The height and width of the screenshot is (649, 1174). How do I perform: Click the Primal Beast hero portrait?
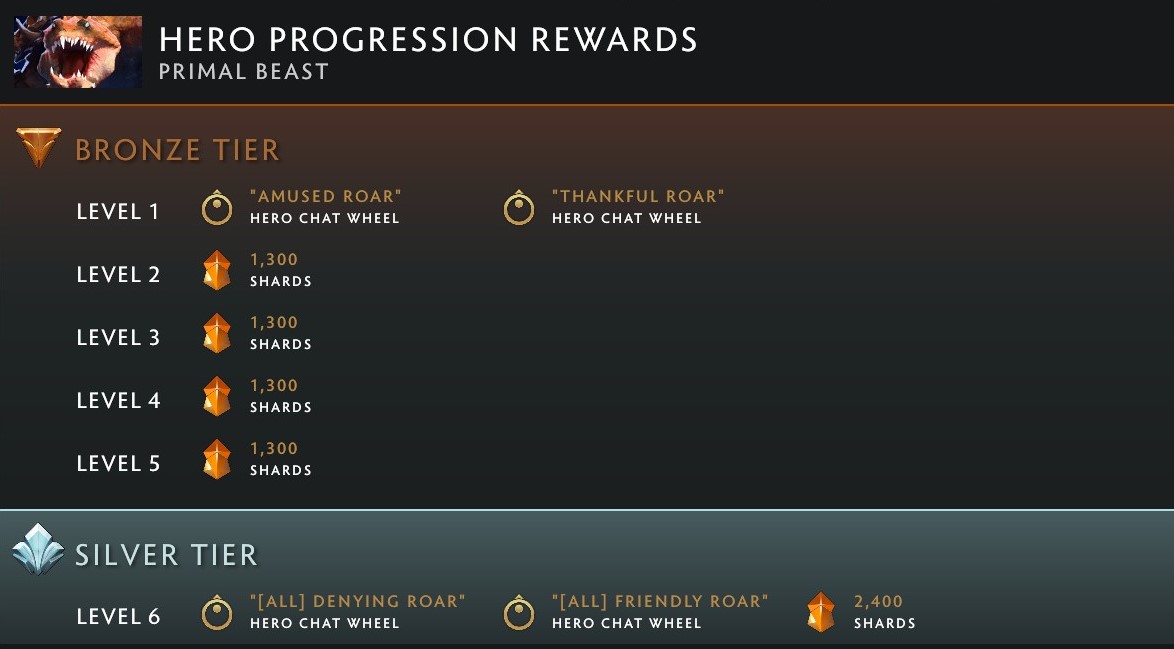pos(77,49)
